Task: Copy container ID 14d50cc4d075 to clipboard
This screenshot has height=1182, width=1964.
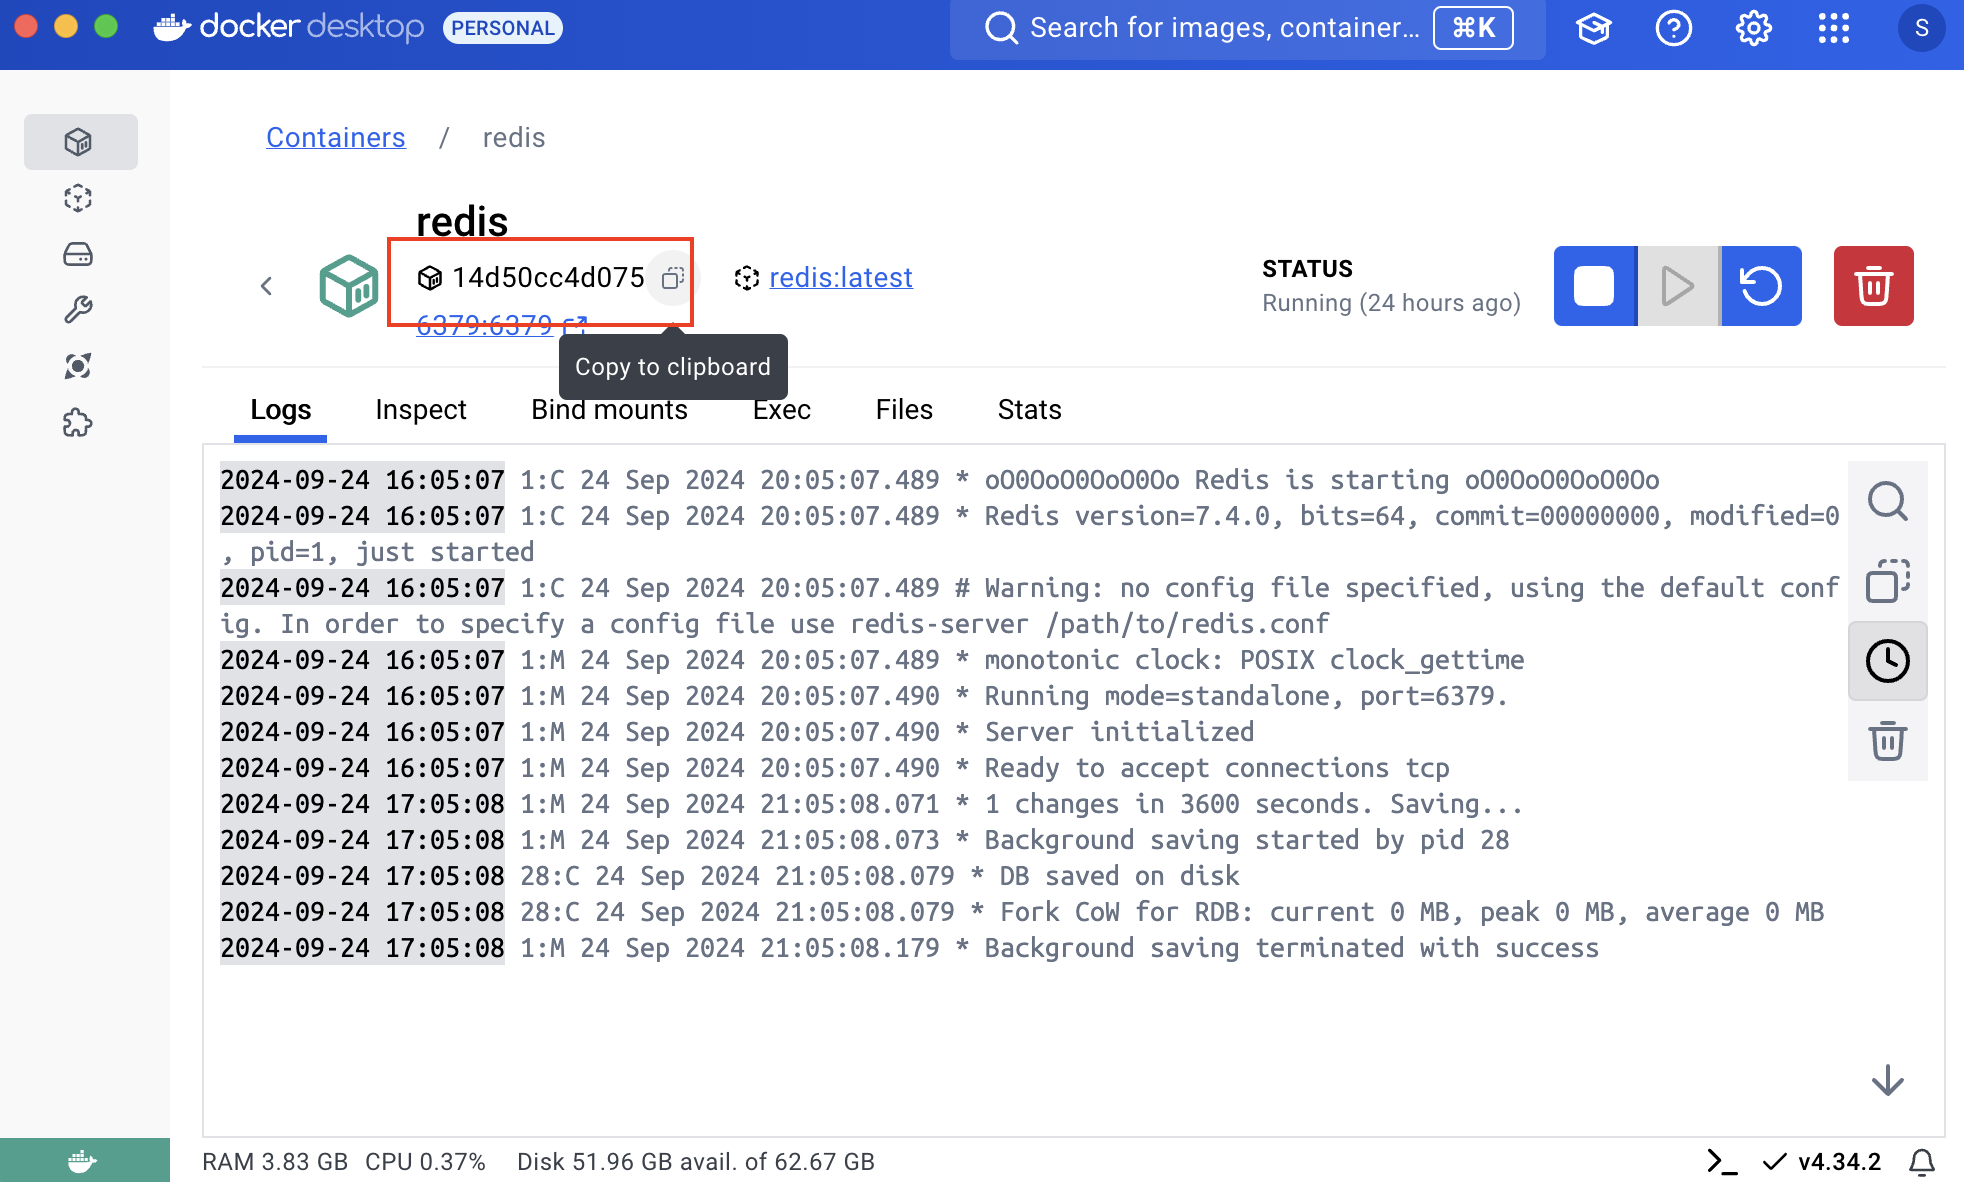Action: [673, 277]
